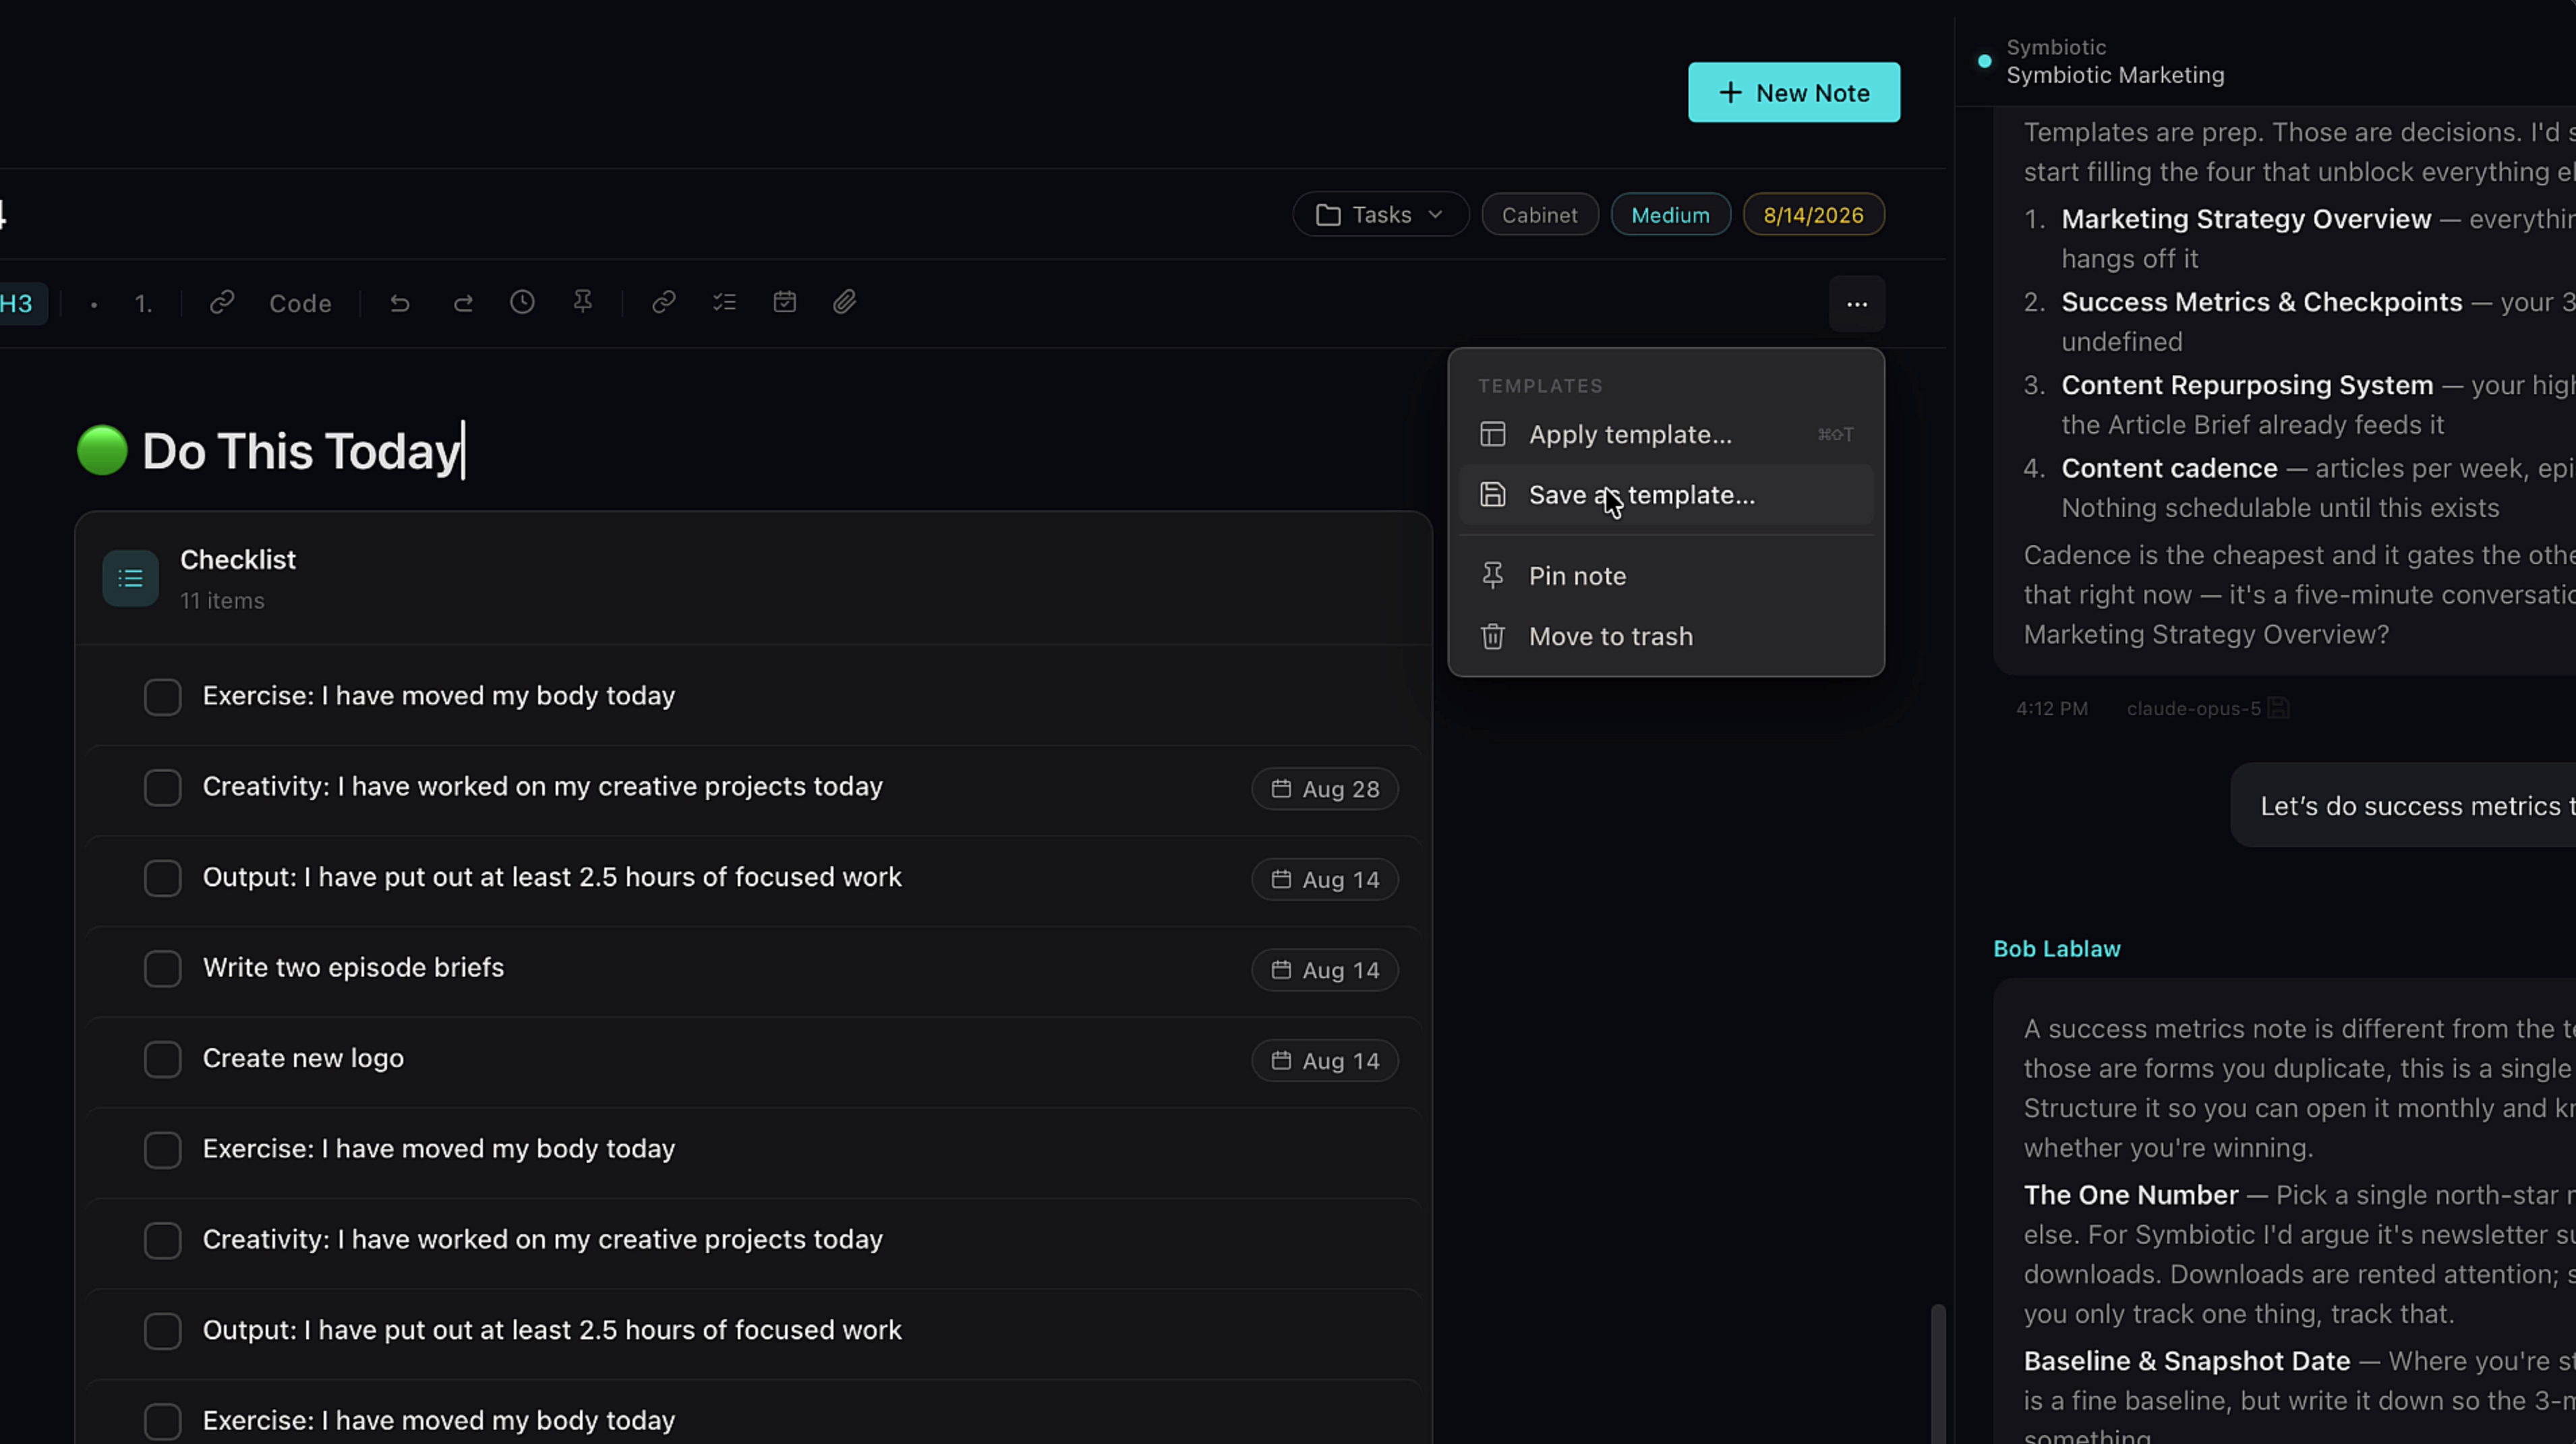Click the three-dot more options button
2576x1444 pixels.
1857,304
